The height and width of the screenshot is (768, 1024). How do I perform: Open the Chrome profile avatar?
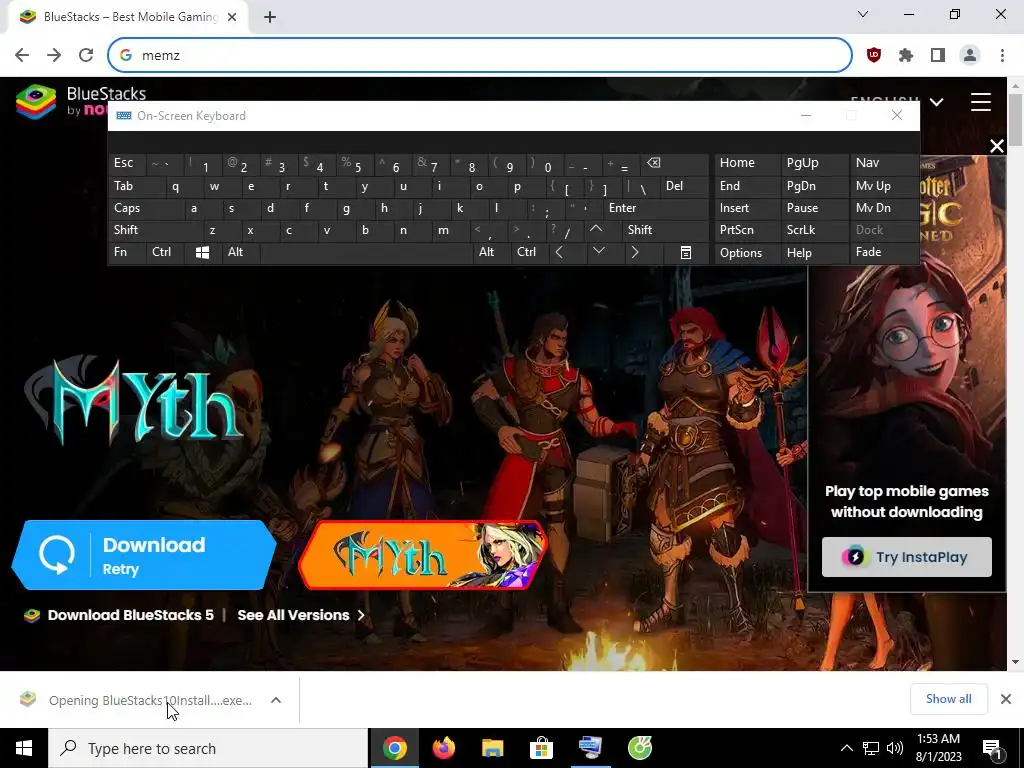coord(970,56)
